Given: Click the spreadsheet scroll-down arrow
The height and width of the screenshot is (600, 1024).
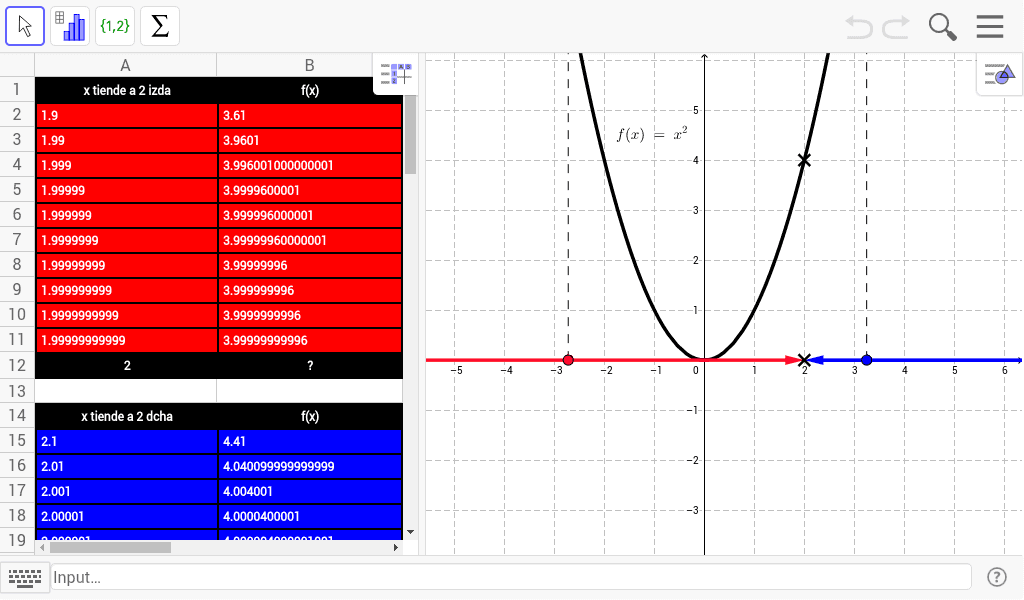Looking at the screenshot, I should (410, 532).
